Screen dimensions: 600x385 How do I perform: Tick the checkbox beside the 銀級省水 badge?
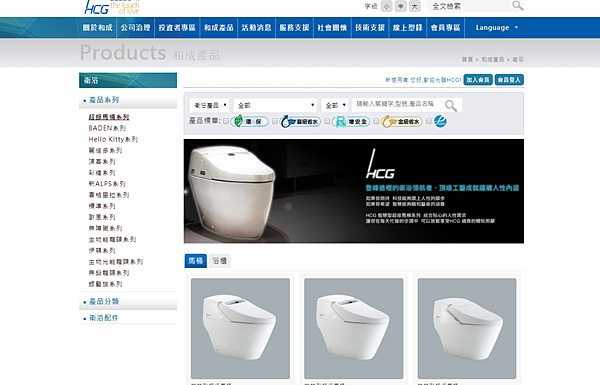275,121
